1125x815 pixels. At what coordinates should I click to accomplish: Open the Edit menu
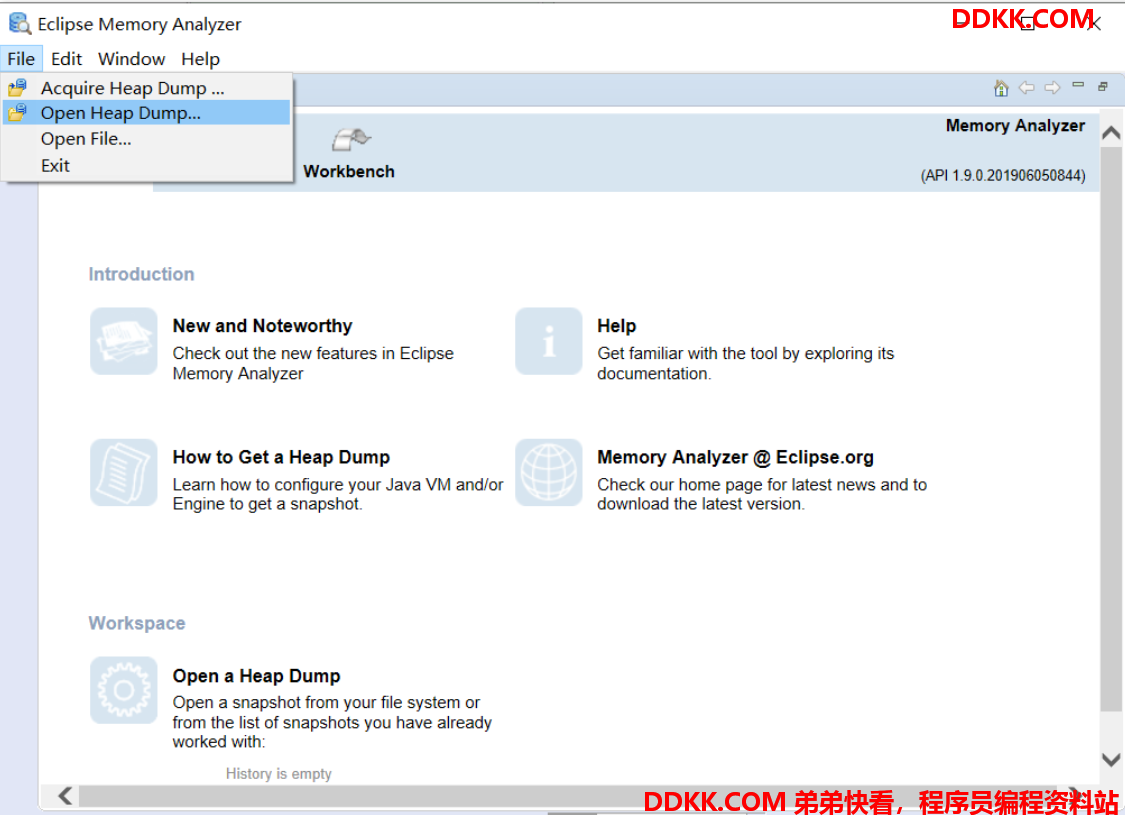66,59
